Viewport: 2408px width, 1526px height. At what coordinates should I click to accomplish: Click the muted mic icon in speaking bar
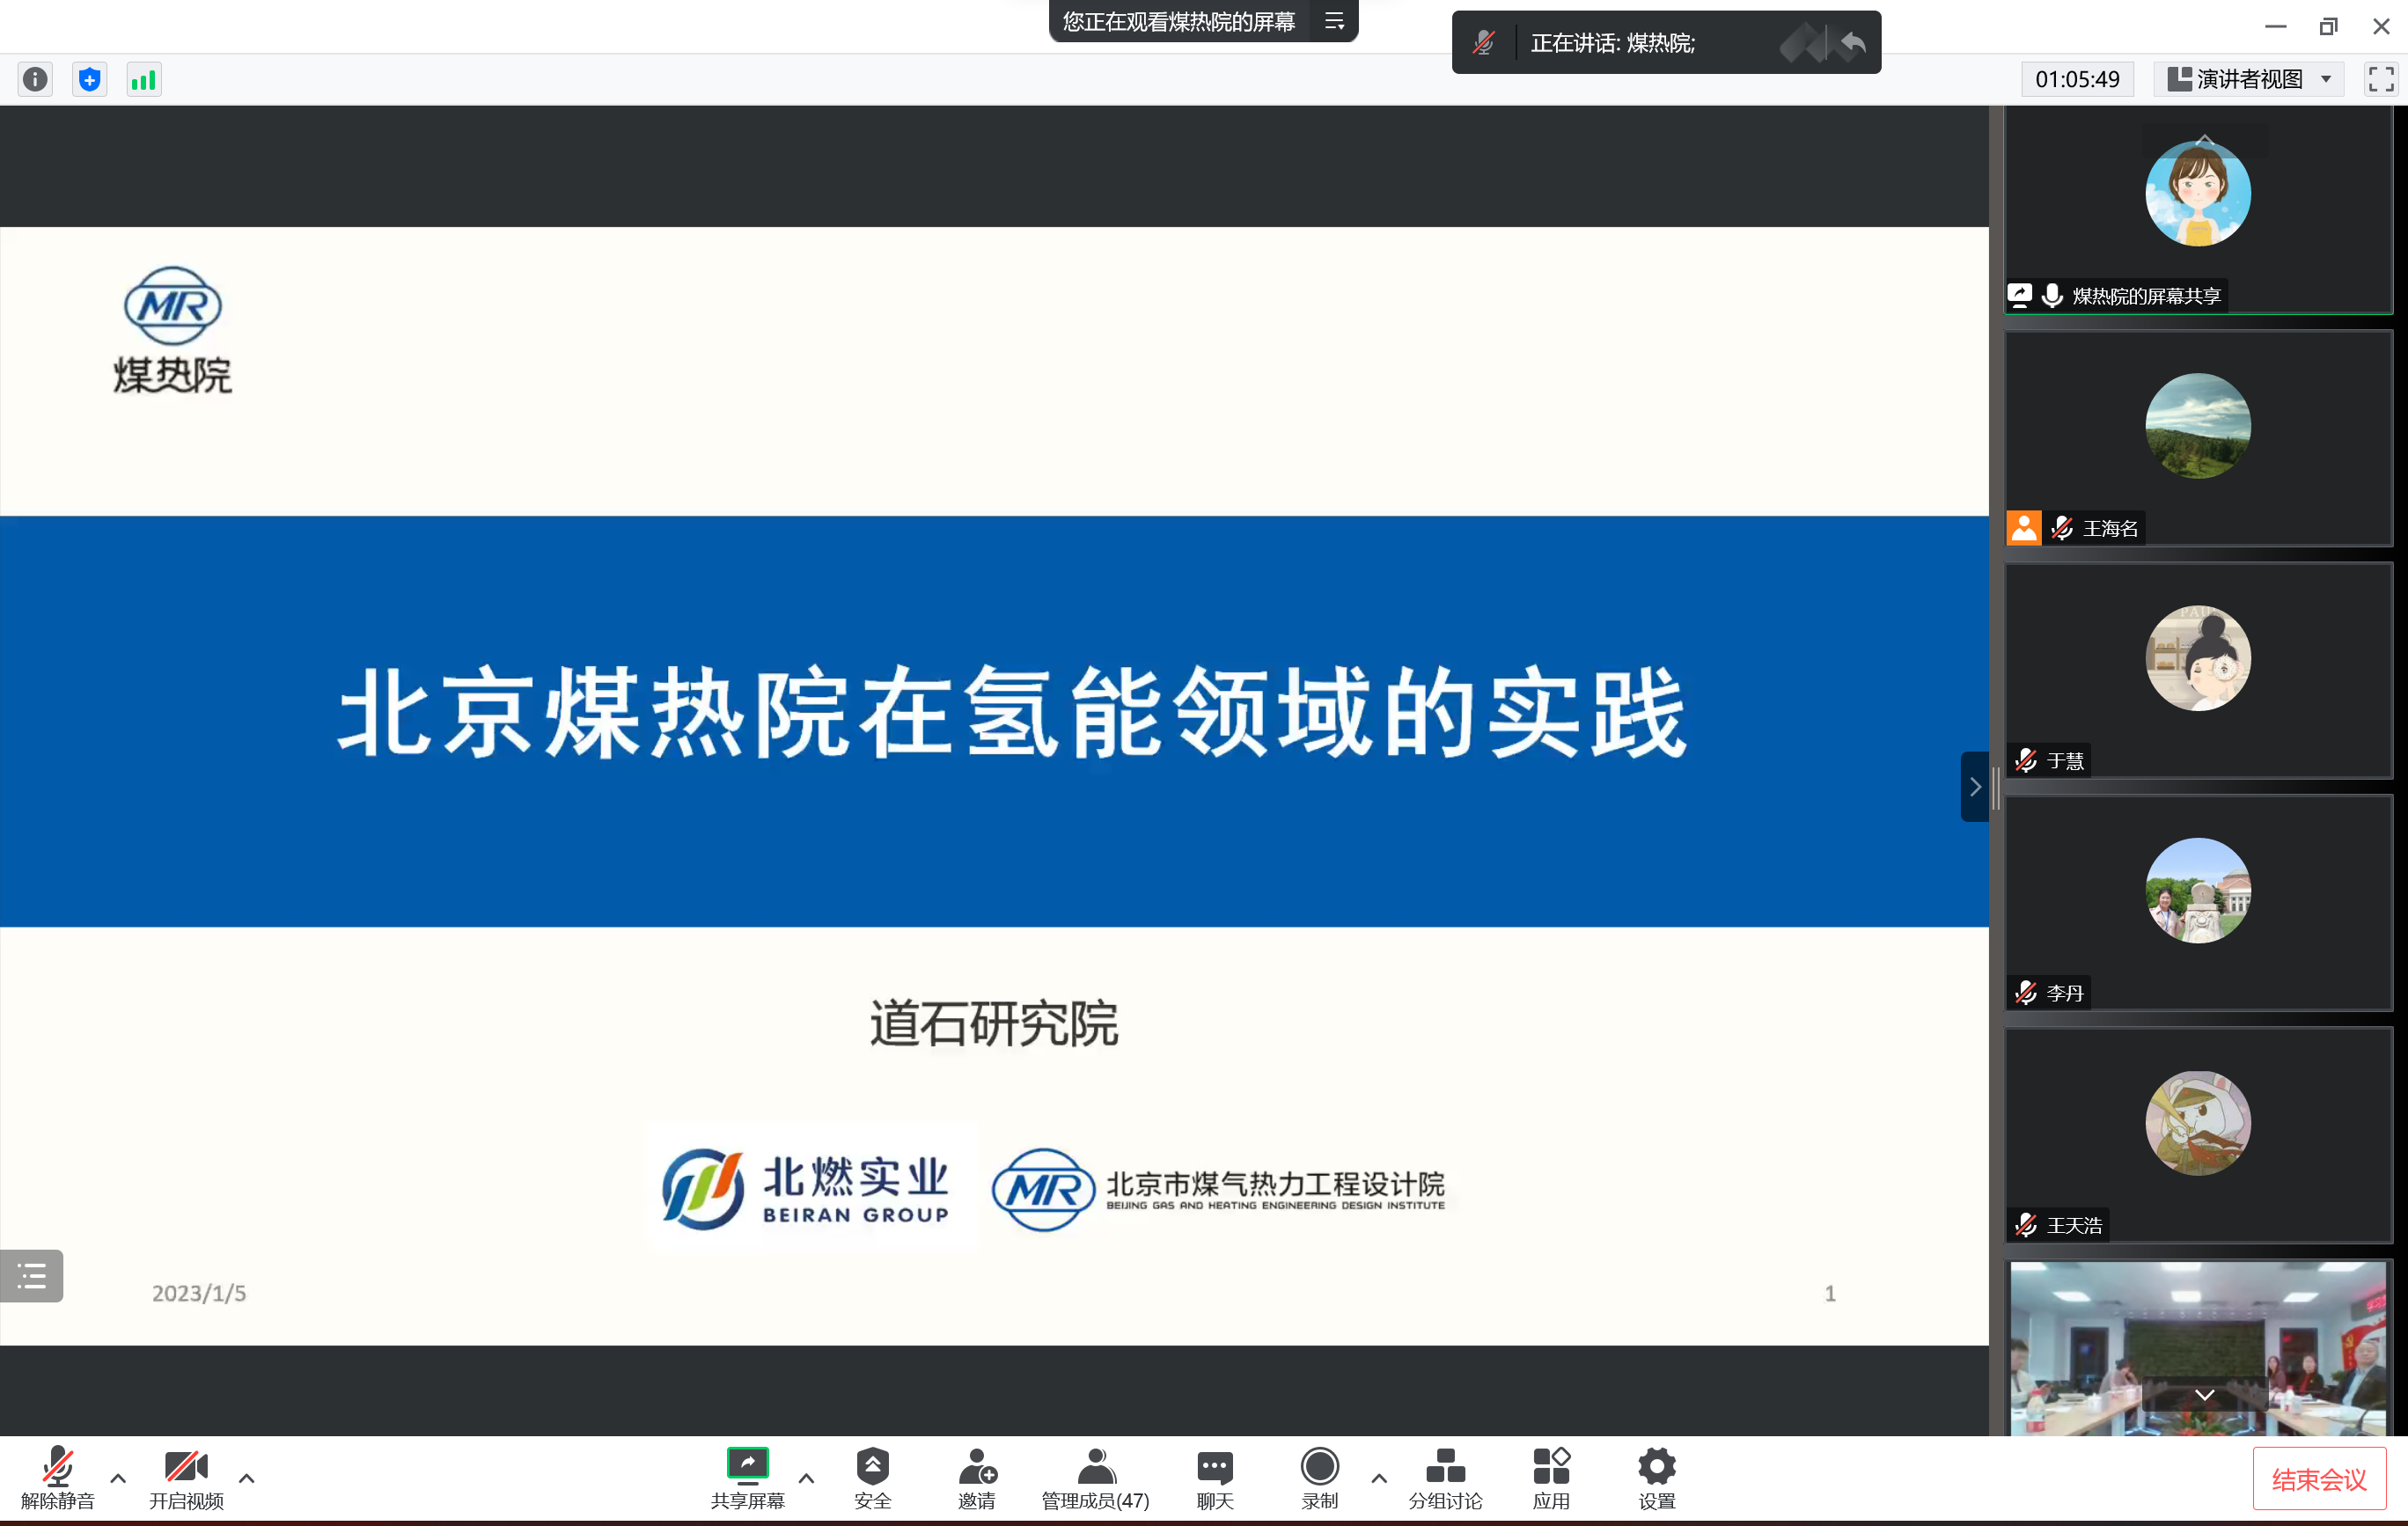click(x=1483, y=43)
